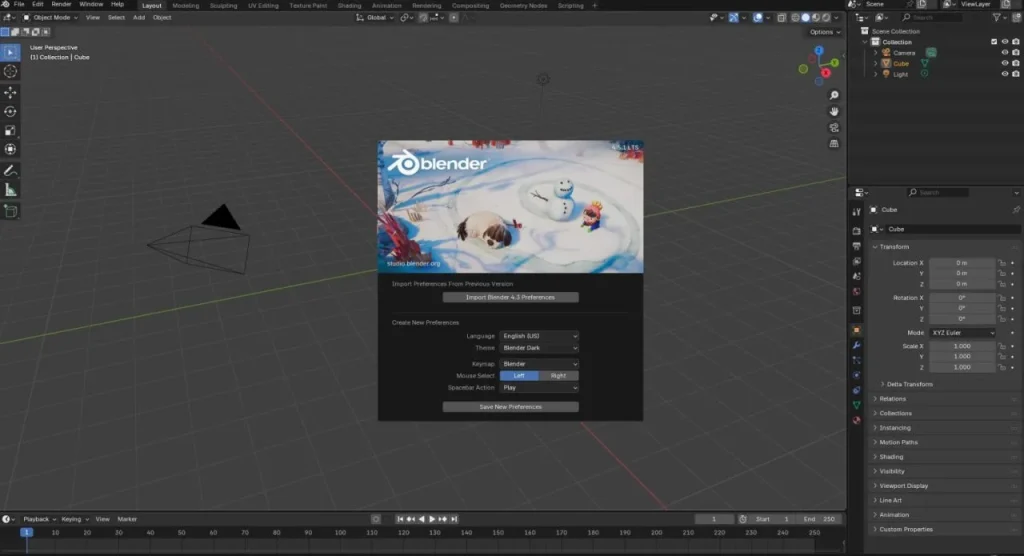Select the Rotate tool in left toolbar
Screen dimensions: 1024x556
(11, 111)
